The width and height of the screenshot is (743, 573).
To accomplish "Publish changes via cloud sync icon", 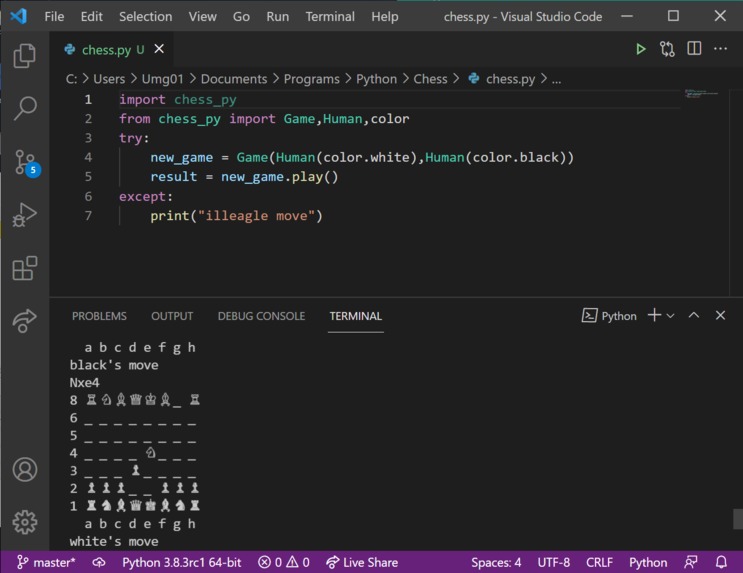I will point(99,563).
